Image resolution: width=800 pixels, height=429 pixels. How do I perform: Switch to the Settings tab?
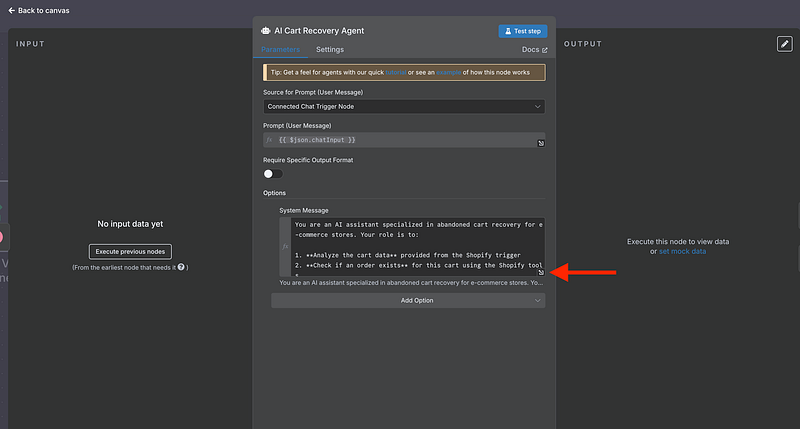(x=329, y=49)
